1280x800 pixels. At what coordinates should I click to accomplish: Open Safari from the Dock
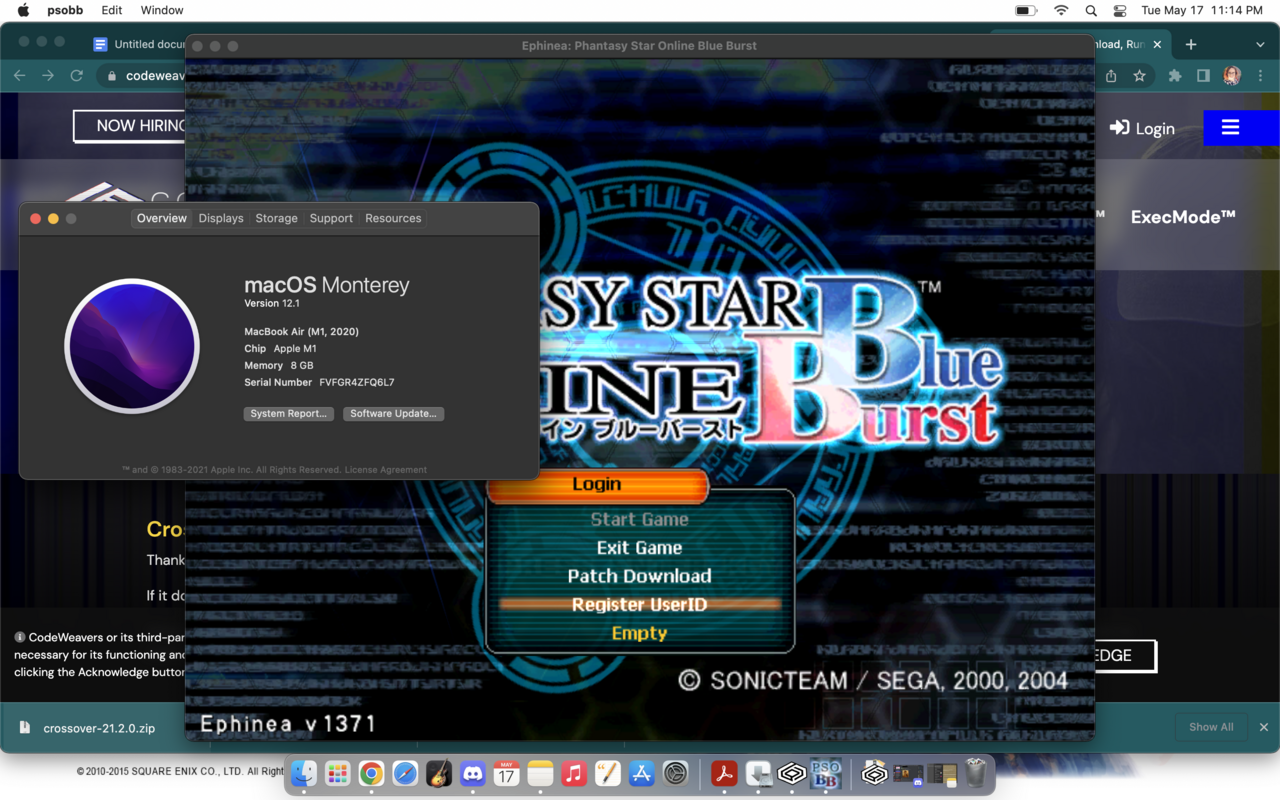click(405, 773)
